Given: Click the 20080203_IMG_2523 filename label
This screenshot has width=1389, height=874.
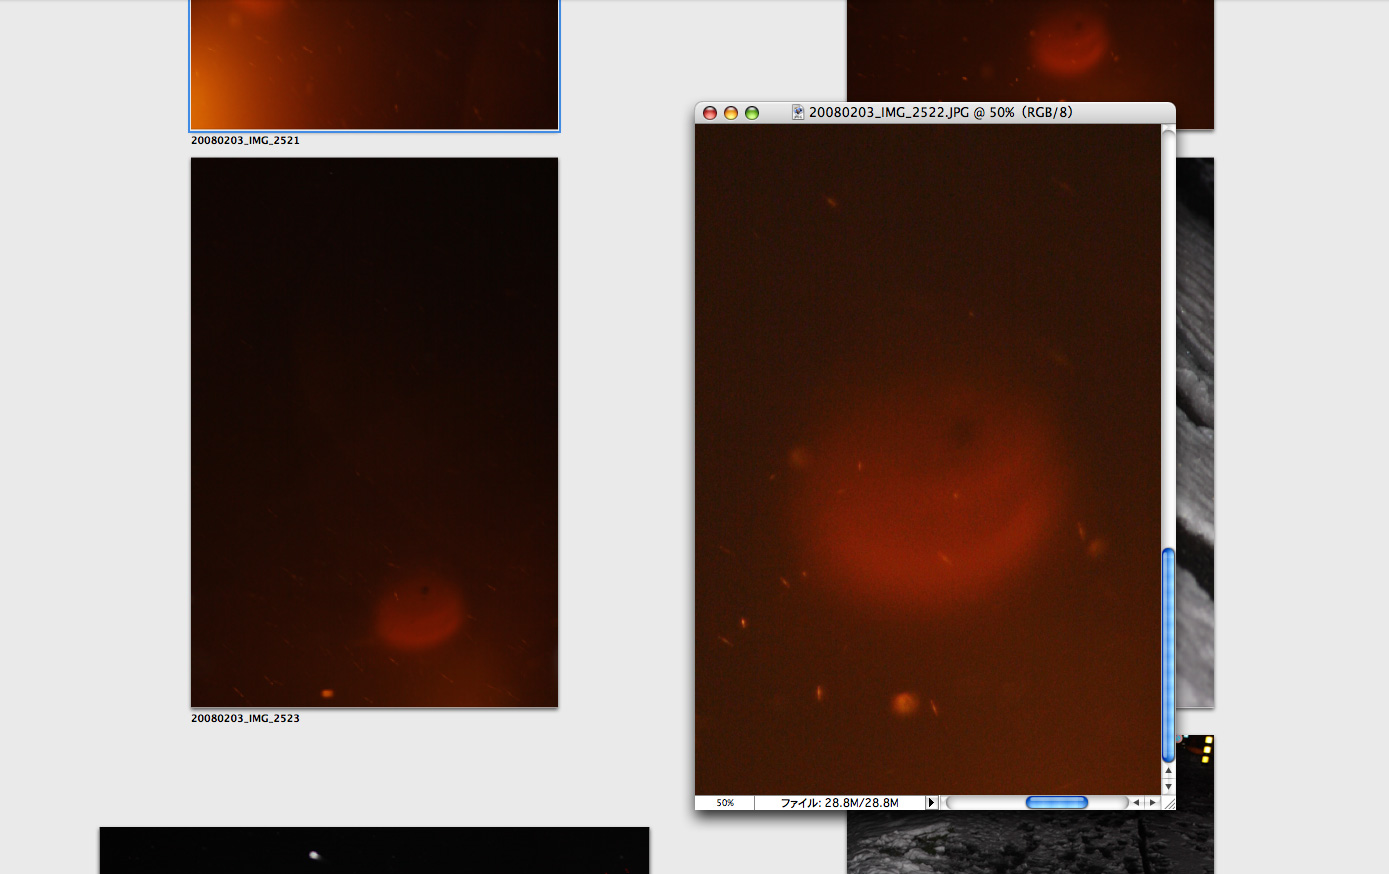Looking at the screenshot, I should [x=245, y=718].
